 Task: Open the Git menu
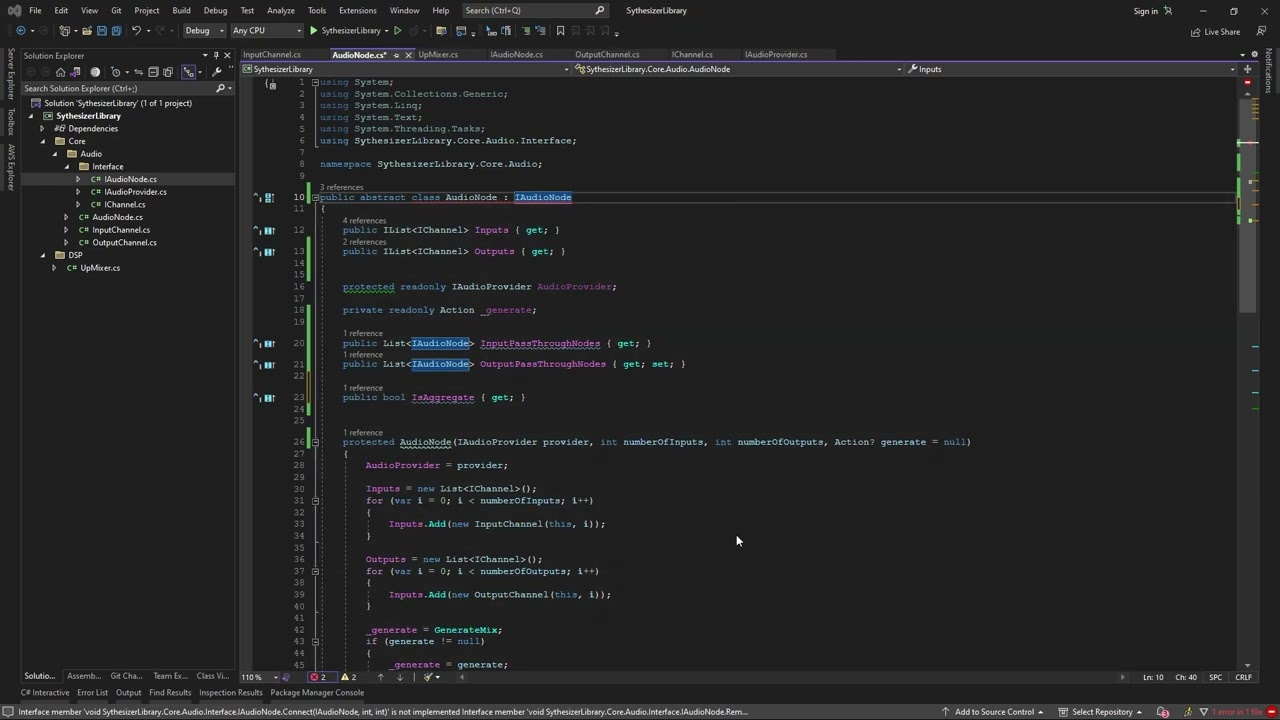coord(116,10)
